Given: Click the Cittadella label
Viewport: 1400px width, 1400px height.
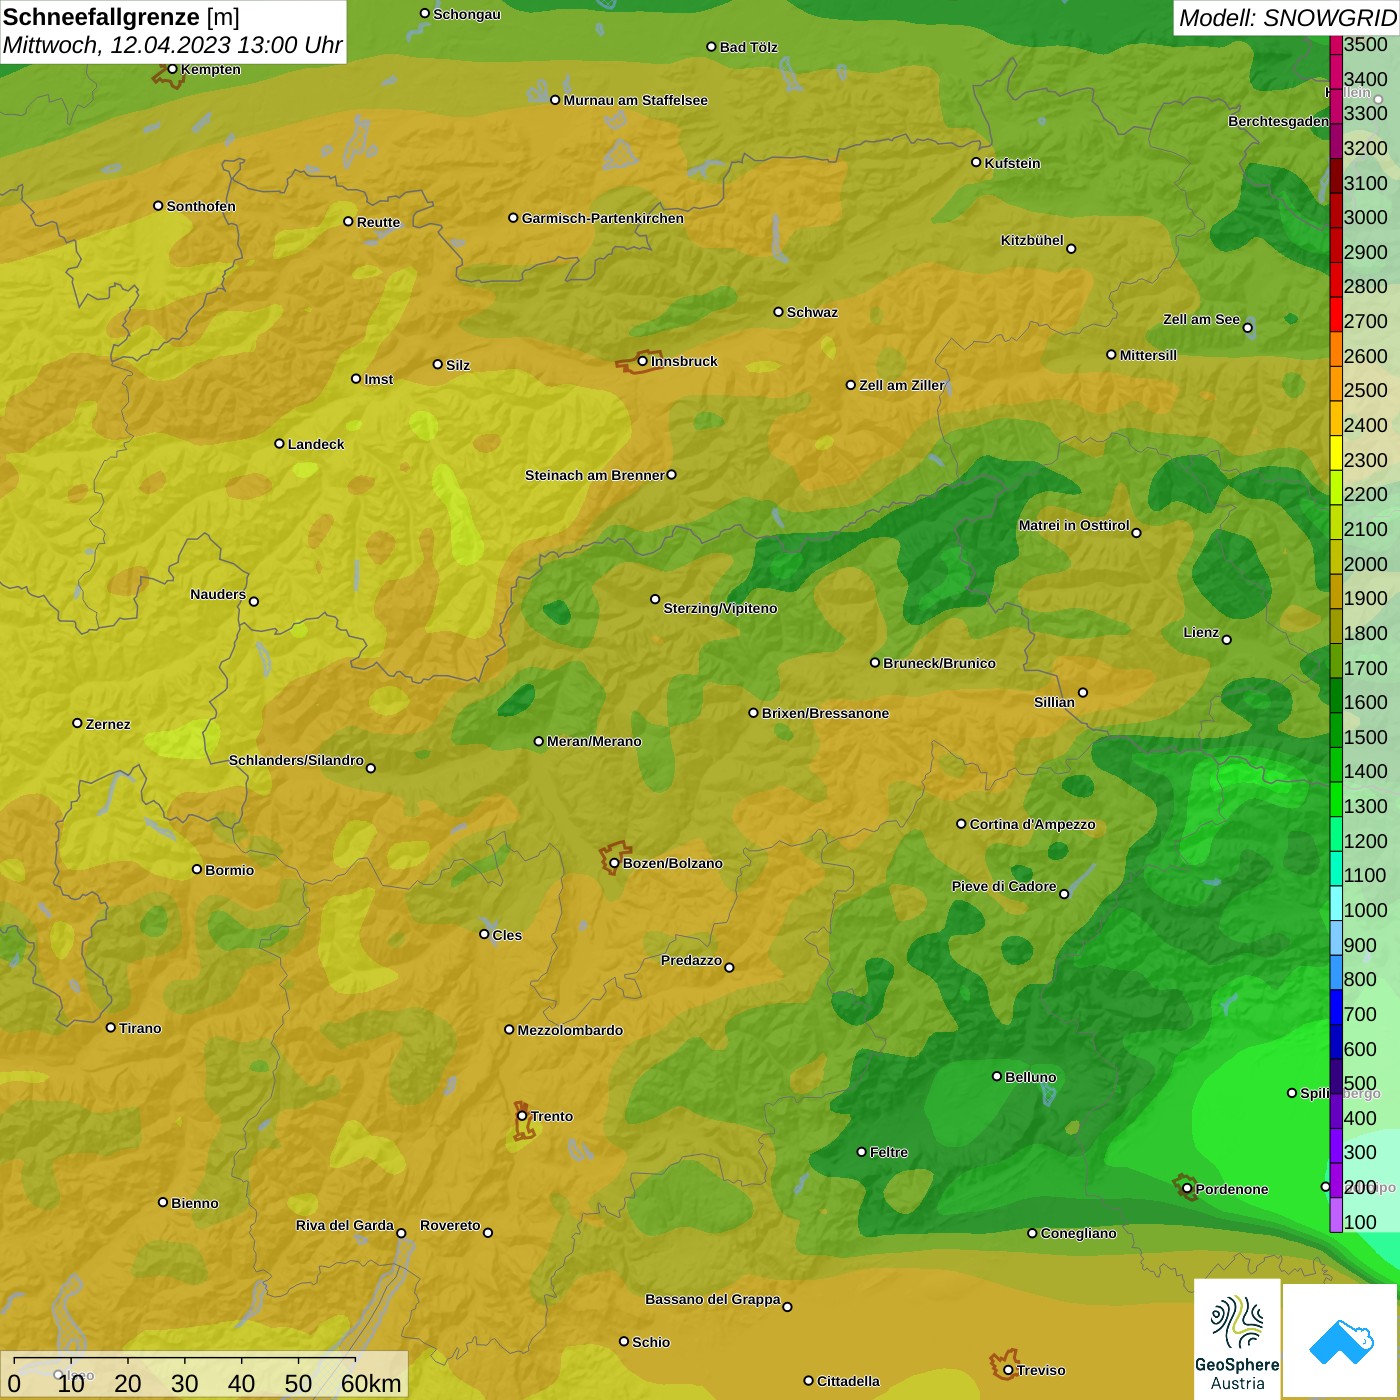Looking at the screenshot, I should (848, 1381).
